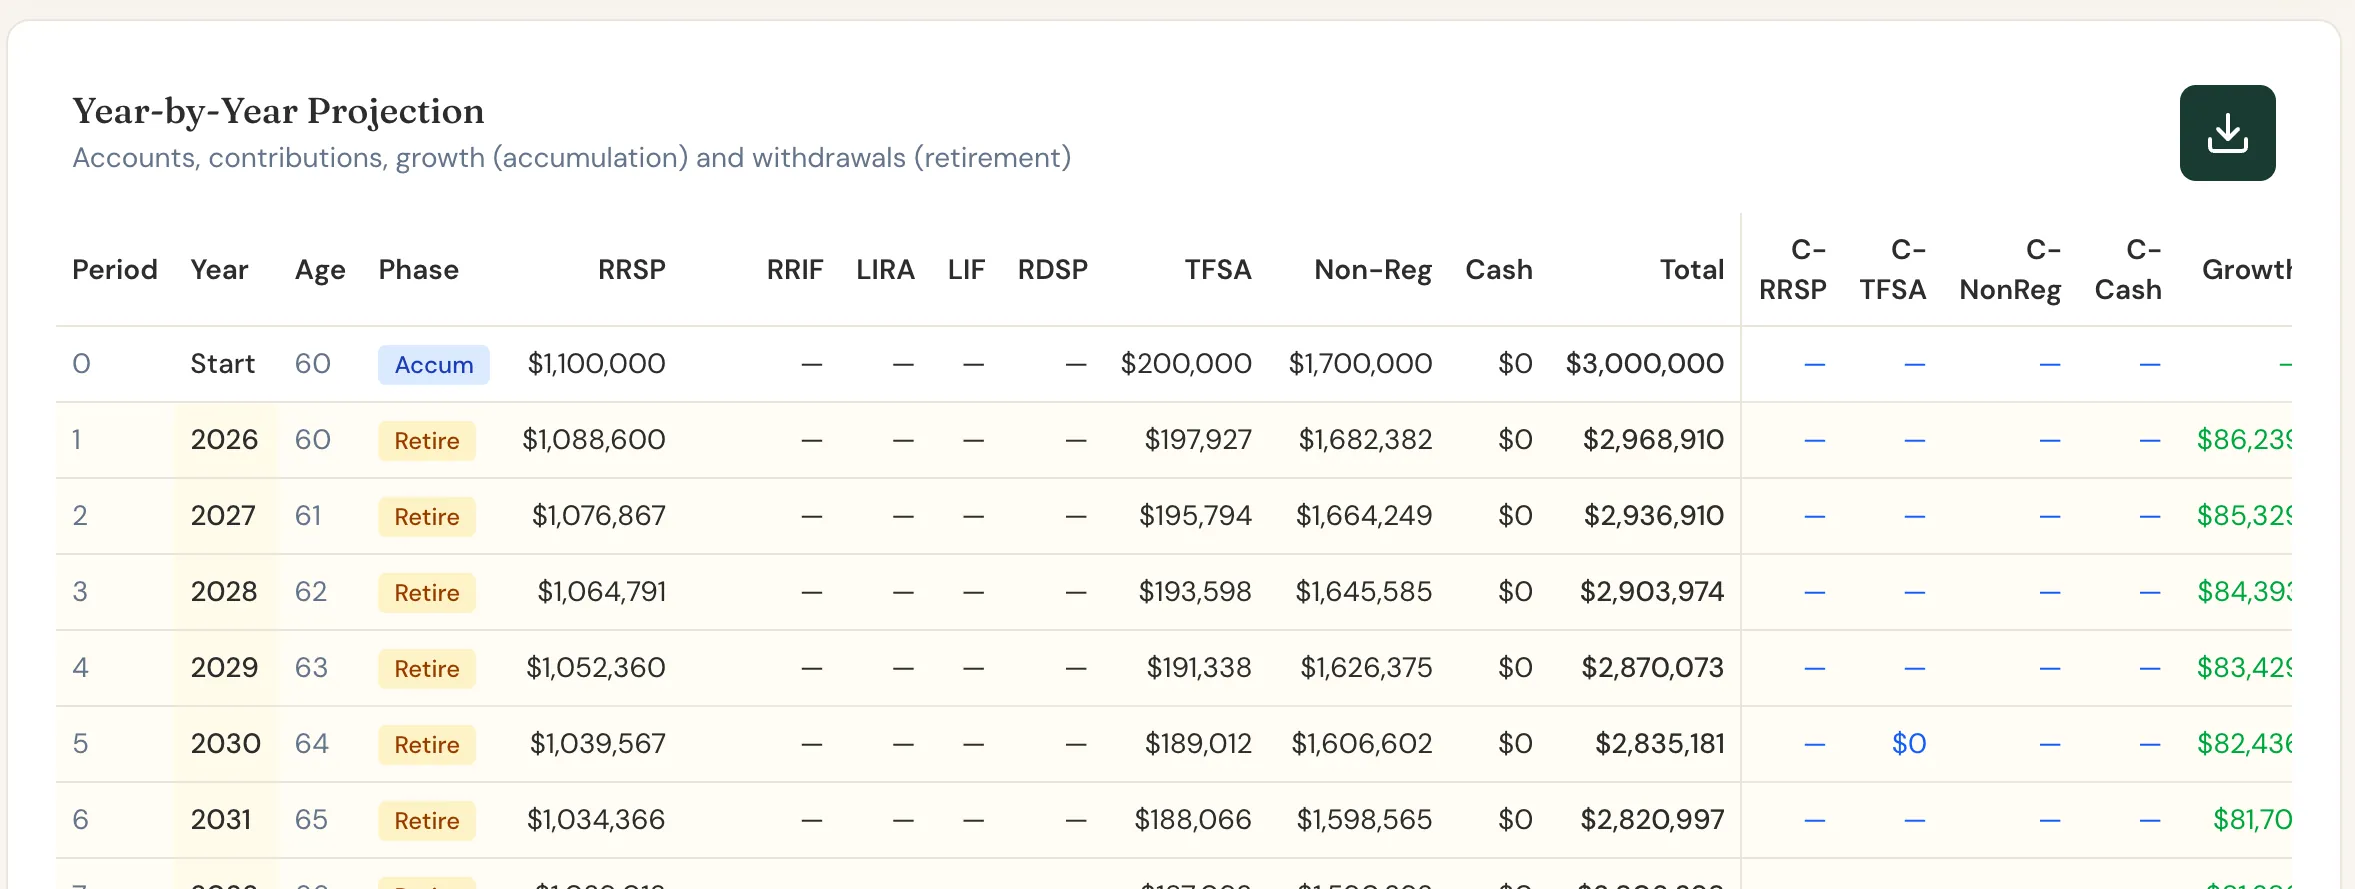Select the Age column header
Viewport: 2355px width, 889px height.
[320, 270]
